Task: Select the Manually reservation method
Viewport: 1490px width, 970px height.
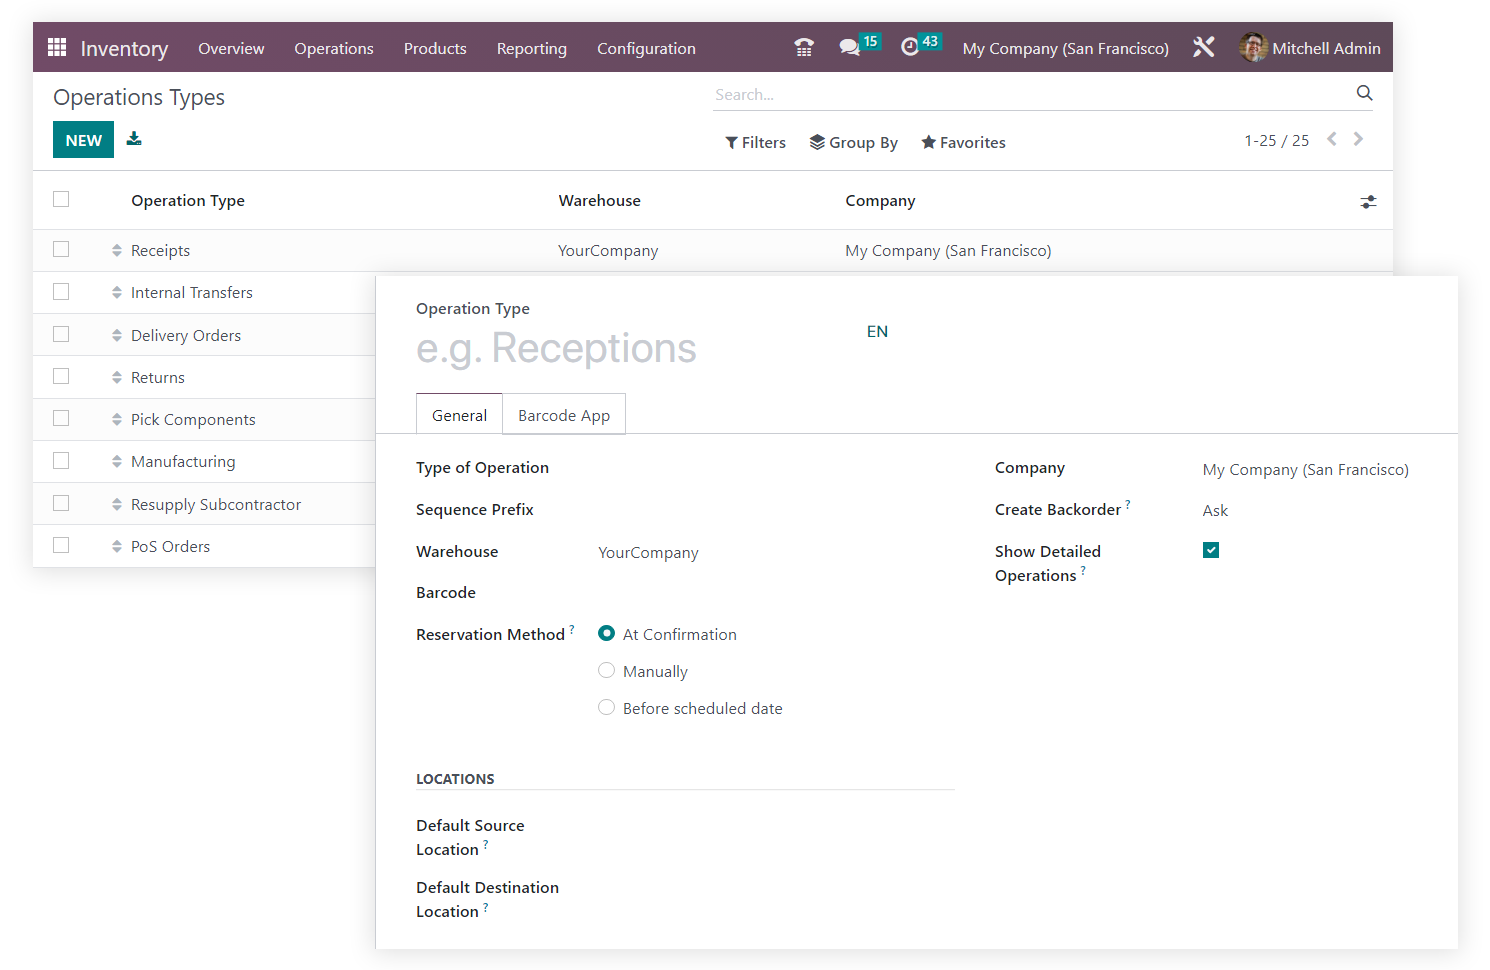Action: point(606,670)
